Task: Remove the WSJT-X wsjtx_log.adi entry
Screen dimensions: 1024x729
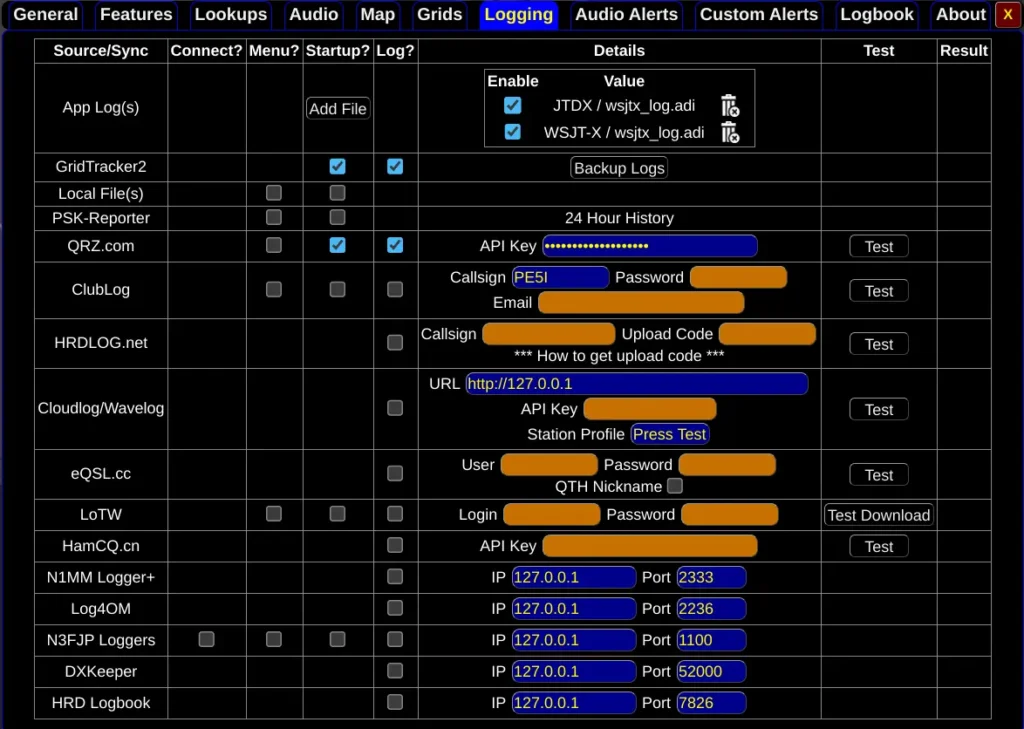Action: pyautogui.click(x=729, y=132)
